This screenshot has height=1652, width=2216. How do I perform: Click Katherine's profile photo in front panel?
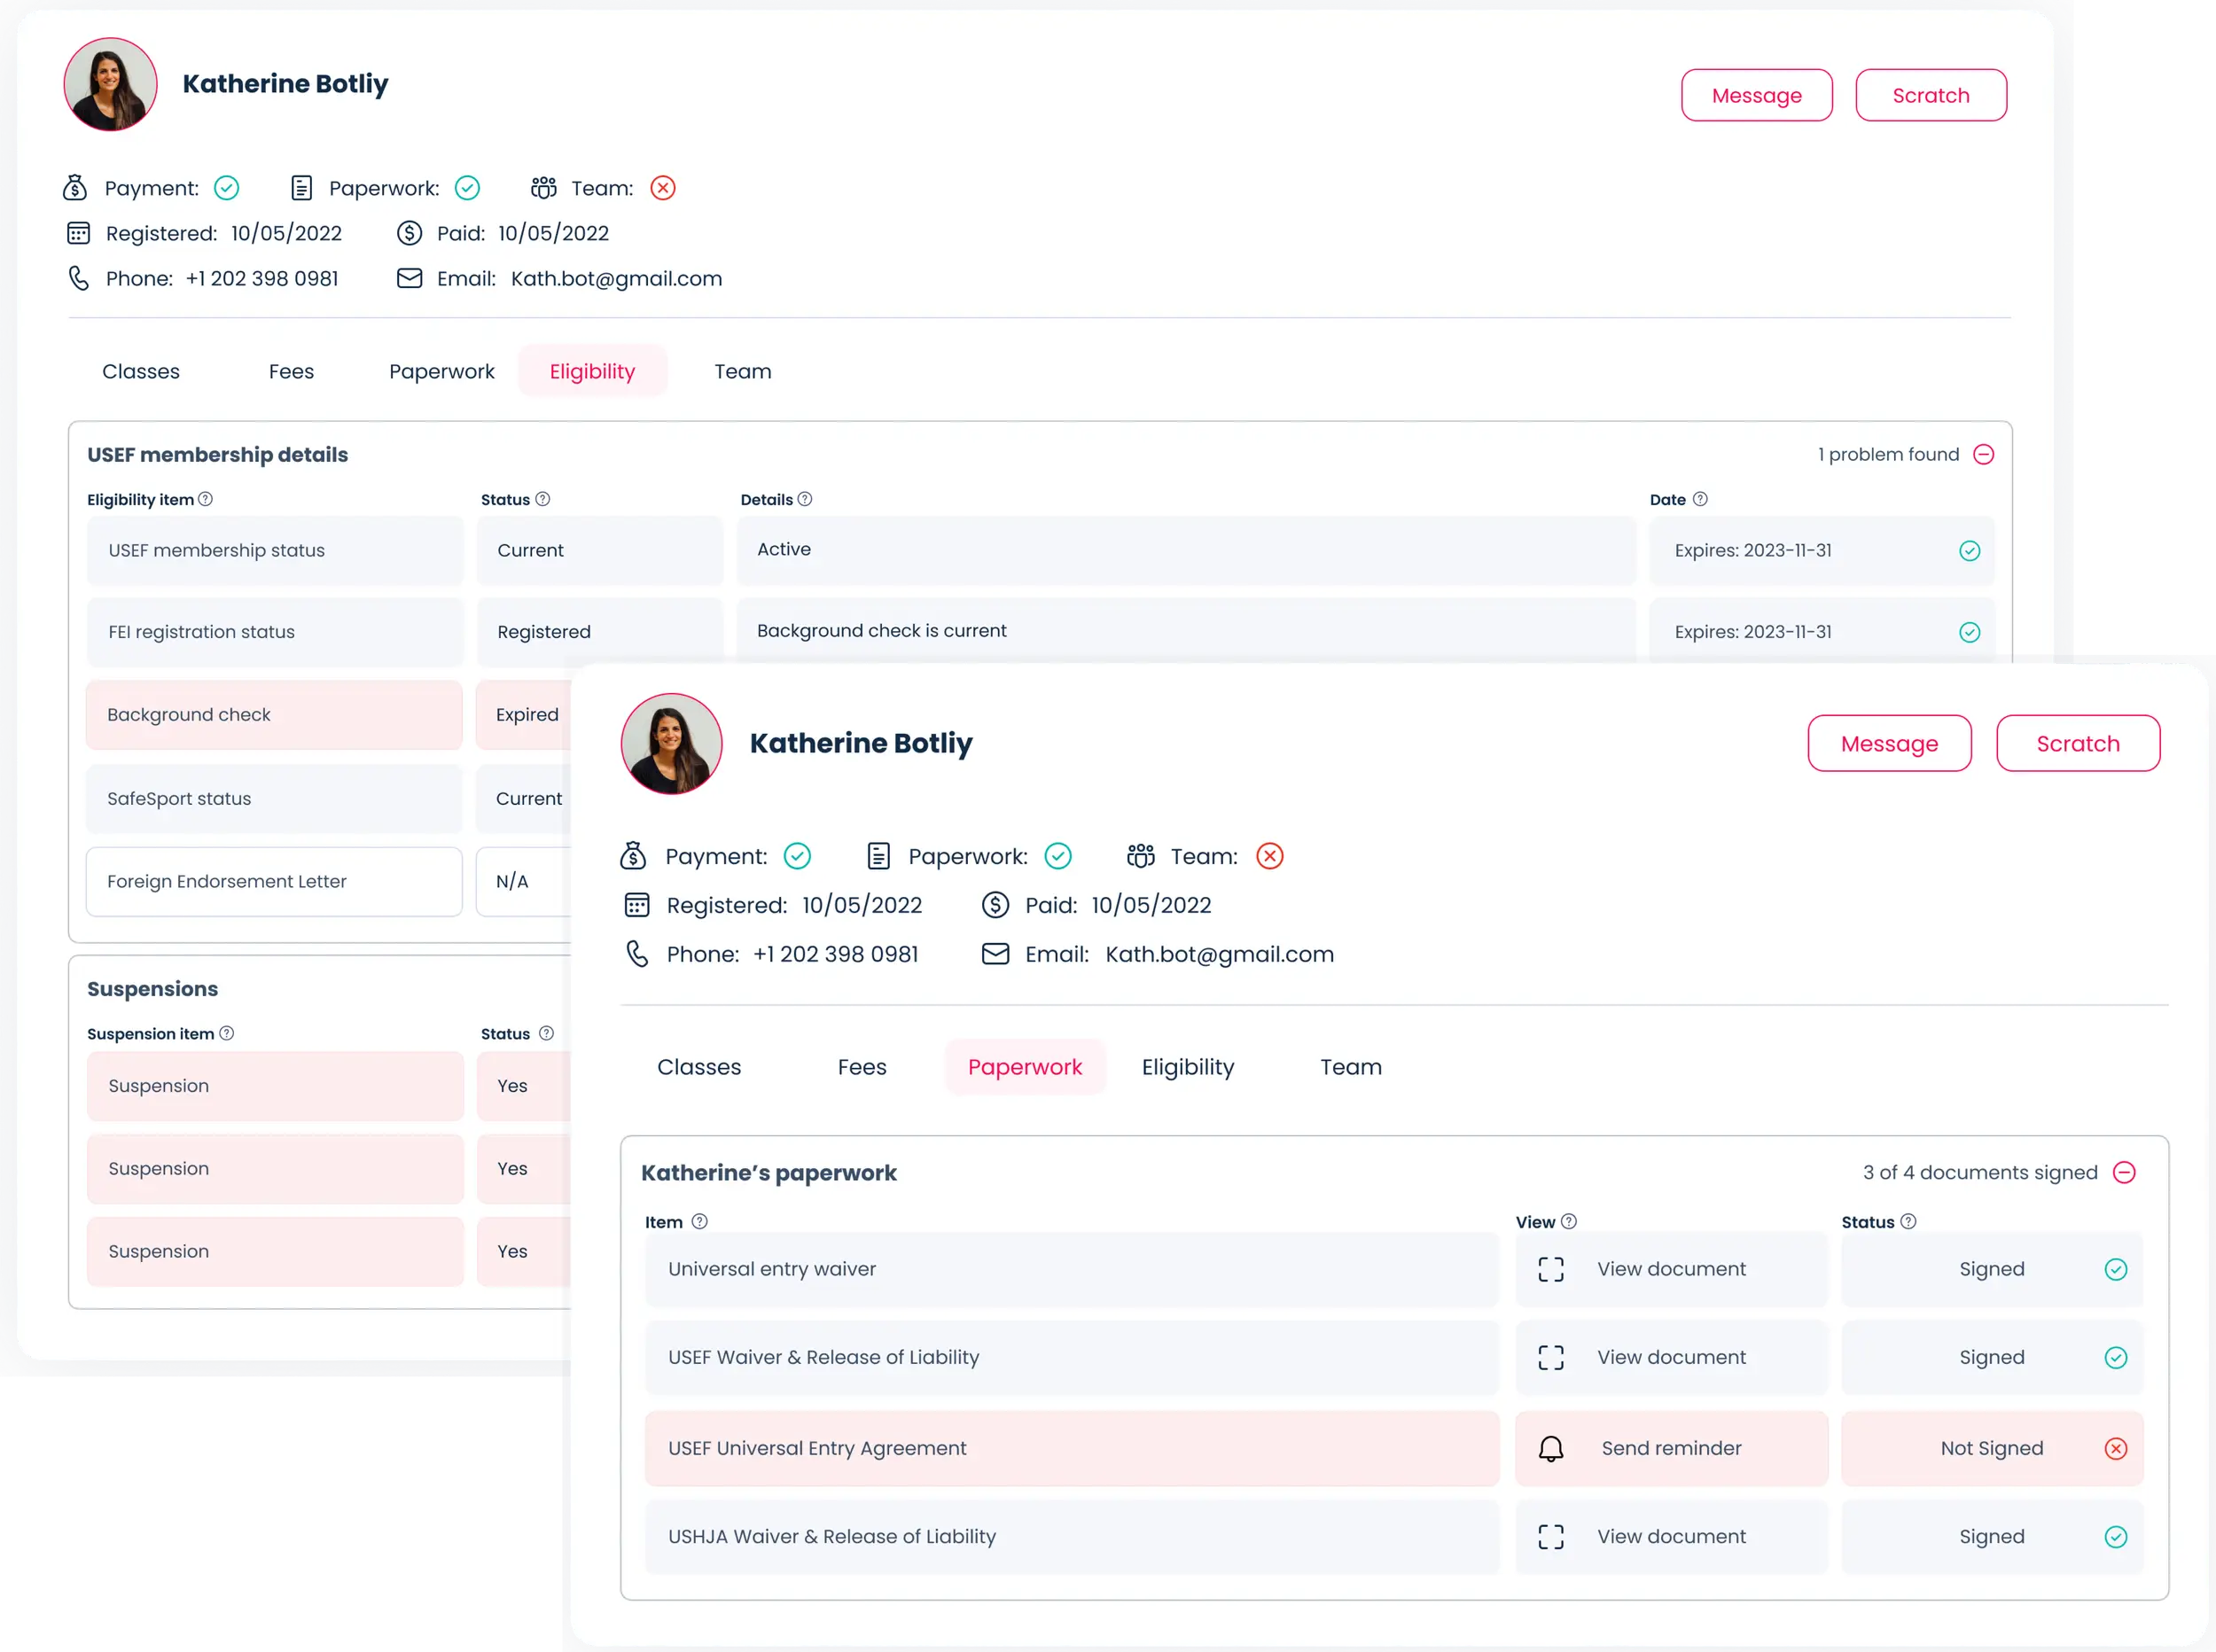coord(671,743)
